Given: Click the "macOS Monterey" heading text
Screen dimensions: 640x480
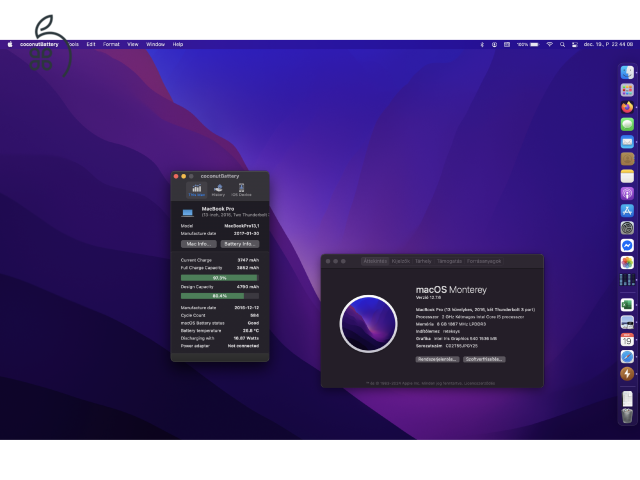Looking at the screenshot, I should [451, 290].
